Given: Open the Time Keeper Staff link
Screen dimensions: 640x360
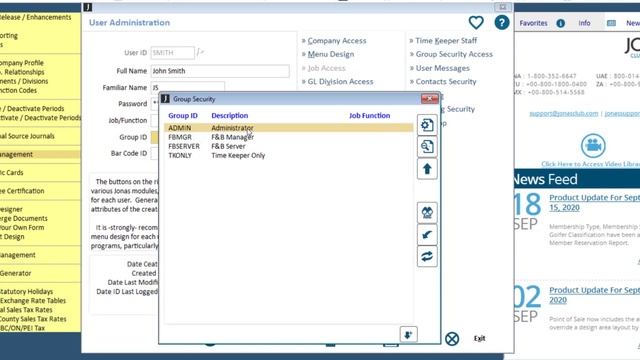Looking at the screenshot, I should pos(446,41).
